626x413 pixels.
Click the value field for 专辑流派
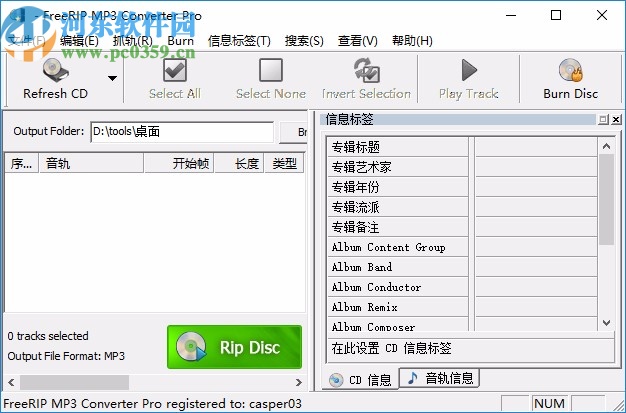tap(536, 207)
